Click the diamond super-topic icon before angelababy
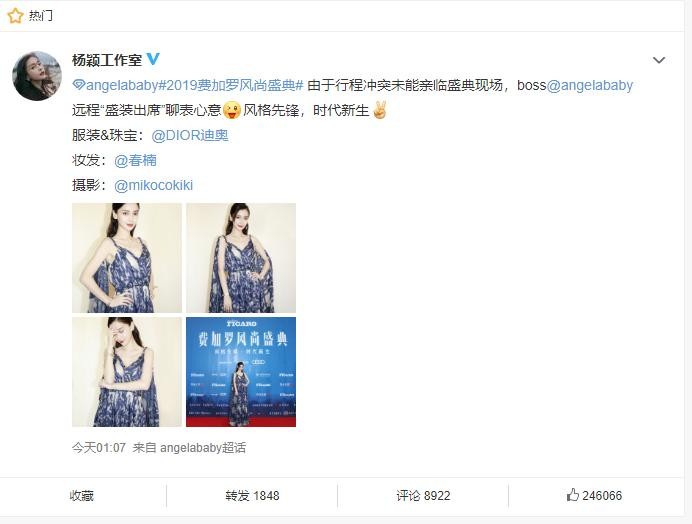Screen dimensions: 692x524 click(78, 85)
